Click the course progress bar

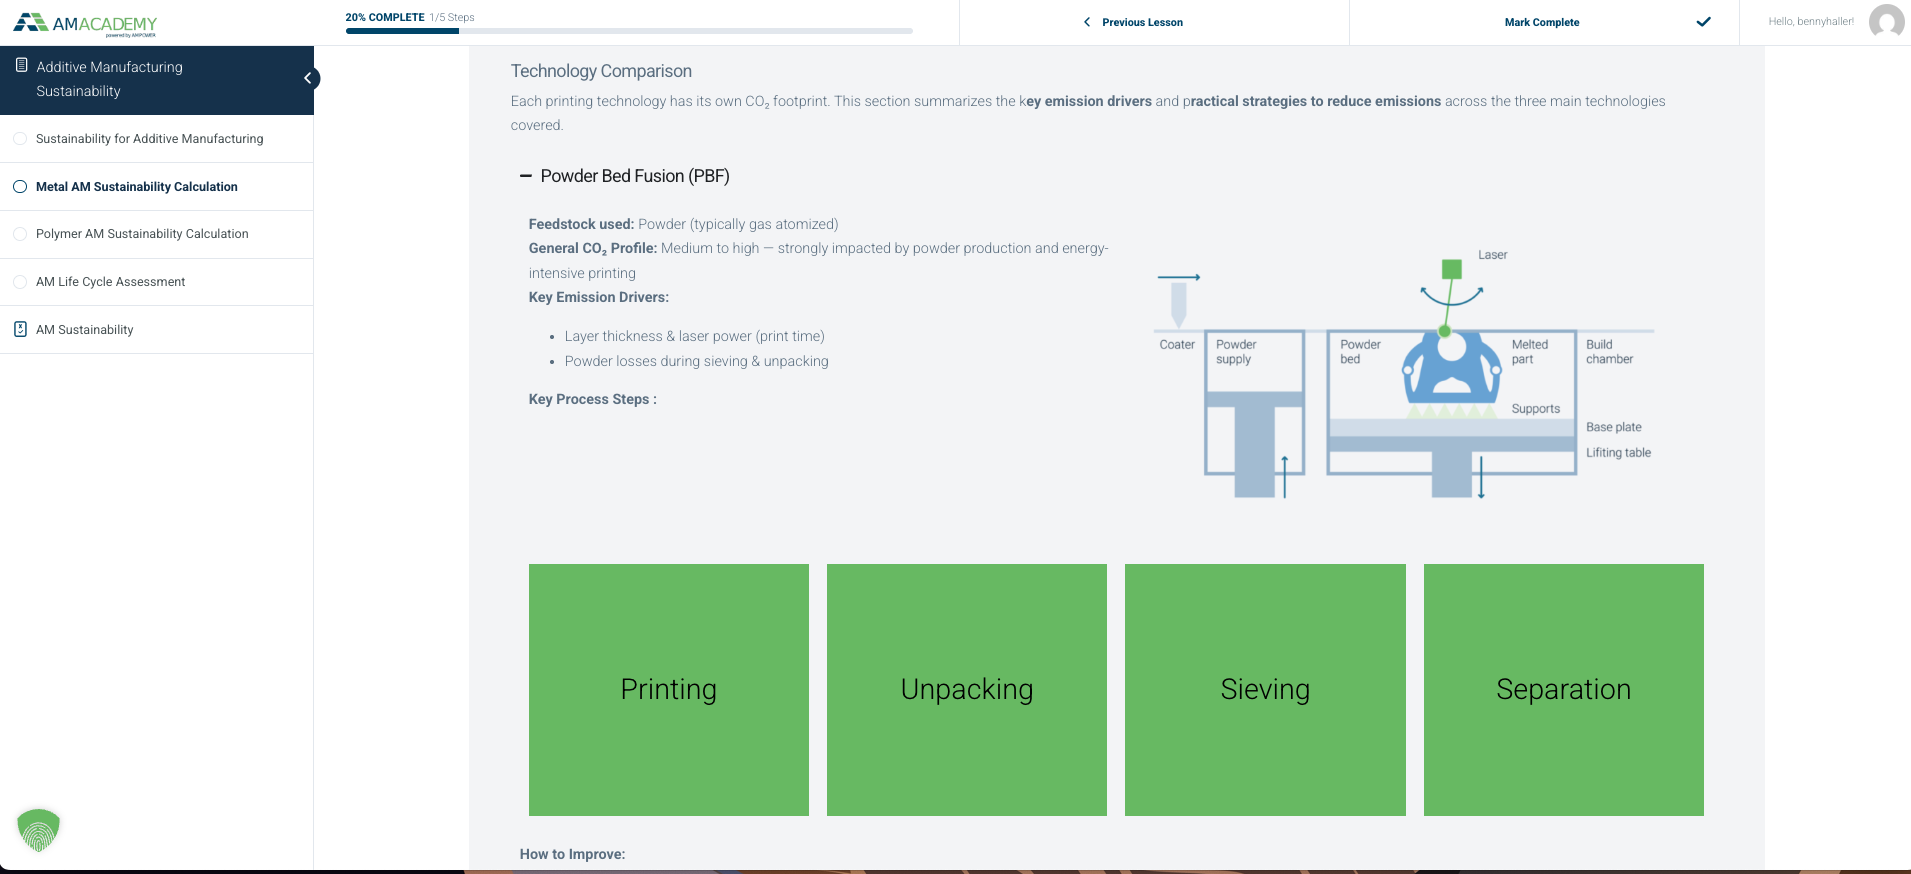[x=629, y=31]
